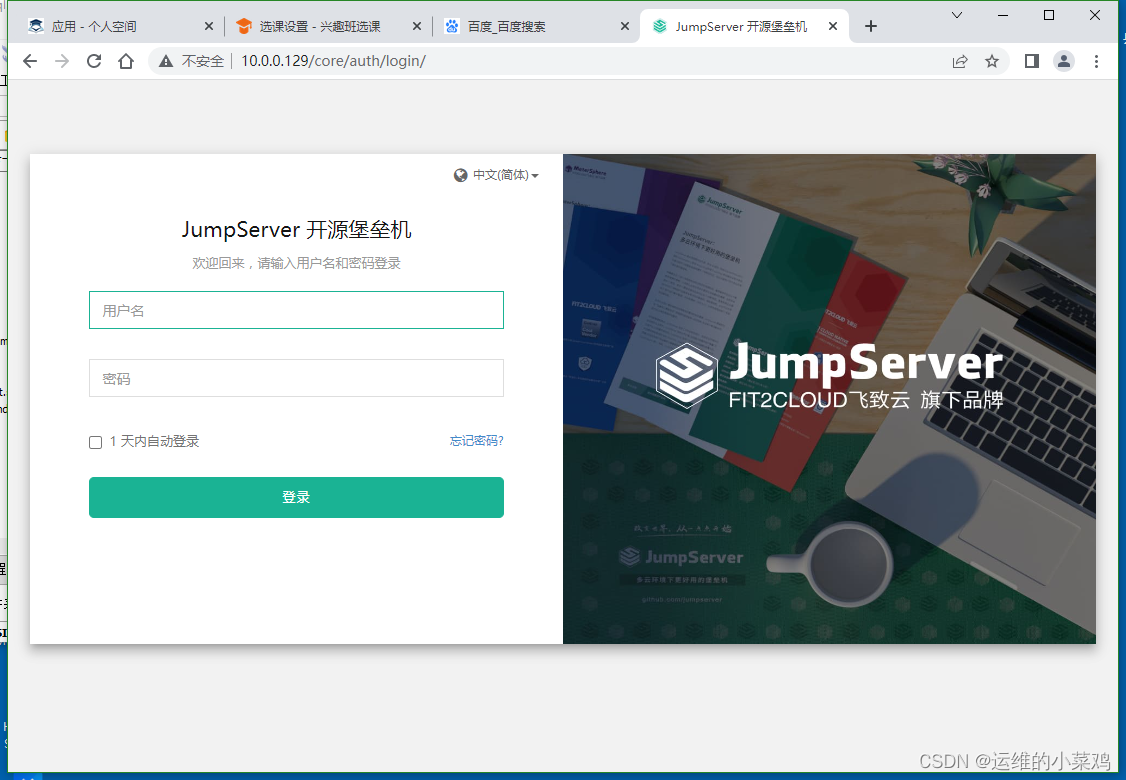The height and width of the screenshot is (780, 1126).
Task: Open the Chrome side panel icon
Action: pyautogui.click(x=1031, y=61)
